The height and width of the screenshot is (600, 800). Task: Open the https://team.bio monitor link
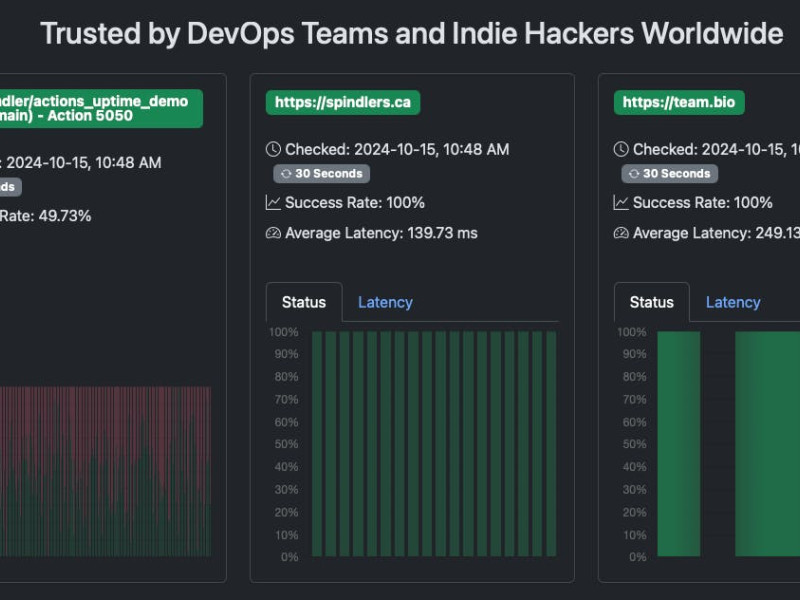click(x=679, y=103)
